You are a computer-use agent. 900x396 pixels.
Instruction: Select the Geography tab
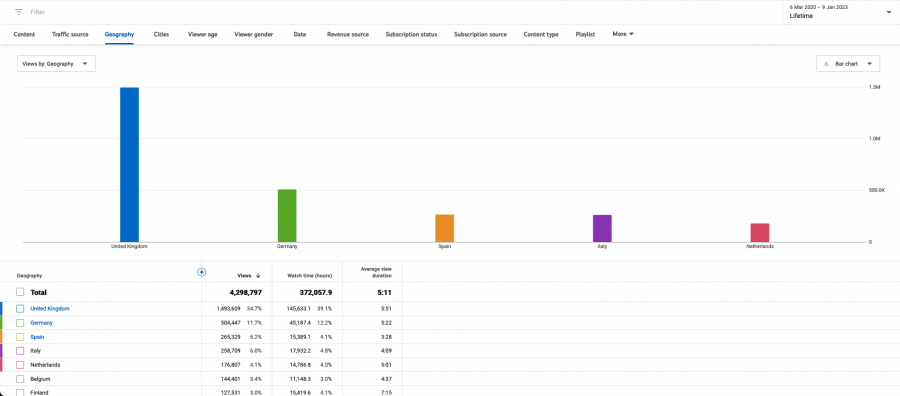119,34
